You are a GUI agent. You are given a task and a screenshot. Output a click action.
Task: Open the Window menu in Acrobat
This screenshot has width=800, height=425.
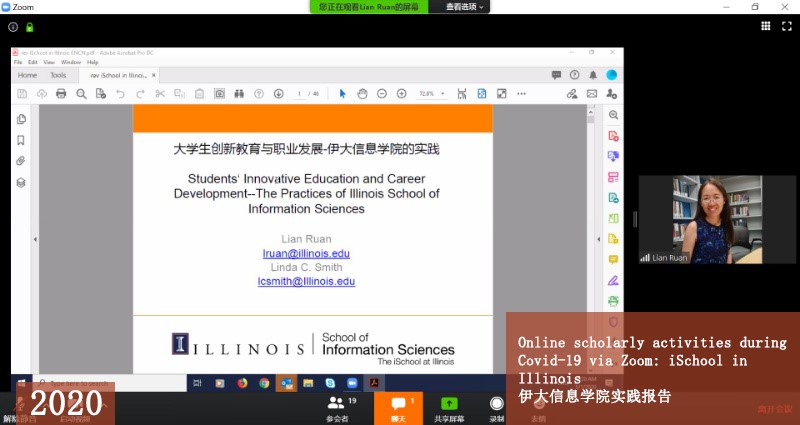(71, 62)
